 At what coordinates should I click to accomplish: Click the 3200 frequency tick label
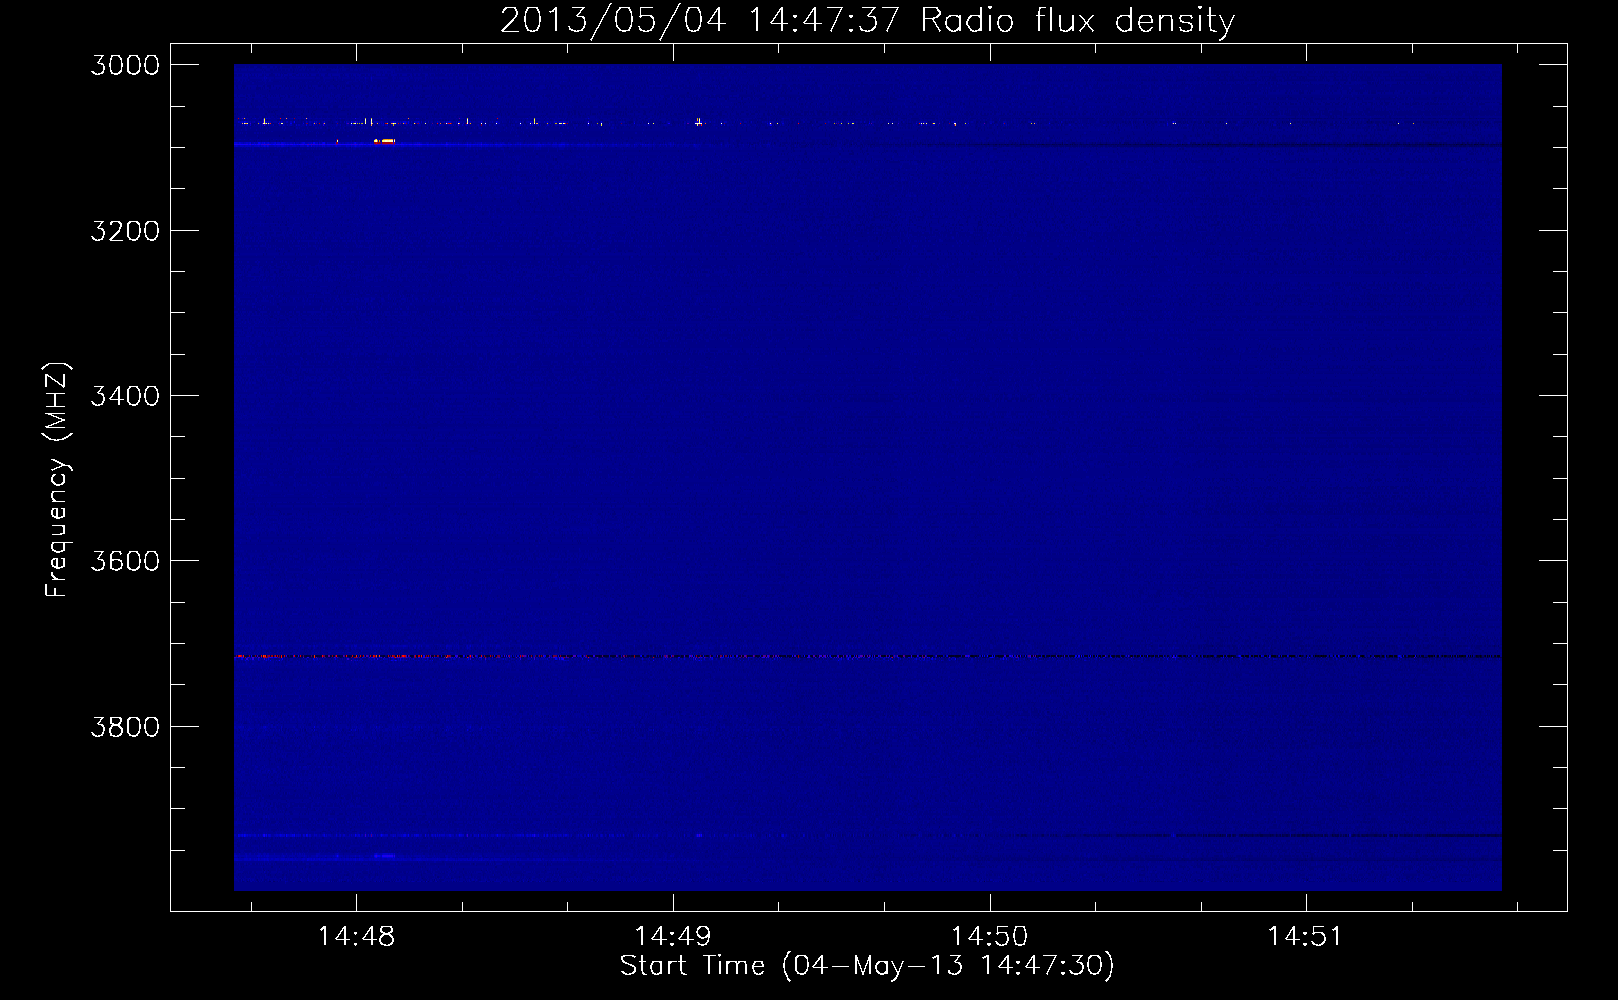125,231
